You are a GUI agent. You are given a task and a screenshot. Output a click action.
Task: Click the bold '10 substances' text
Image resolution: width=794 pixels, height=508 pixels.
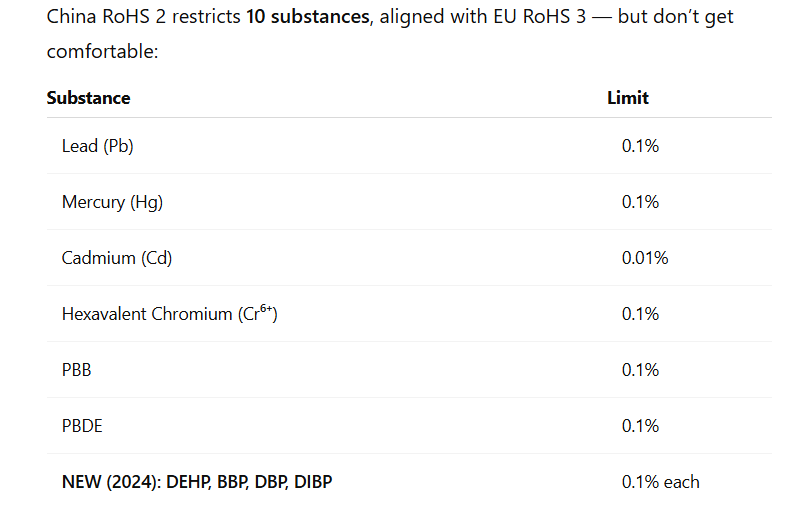tap(306, 18)
